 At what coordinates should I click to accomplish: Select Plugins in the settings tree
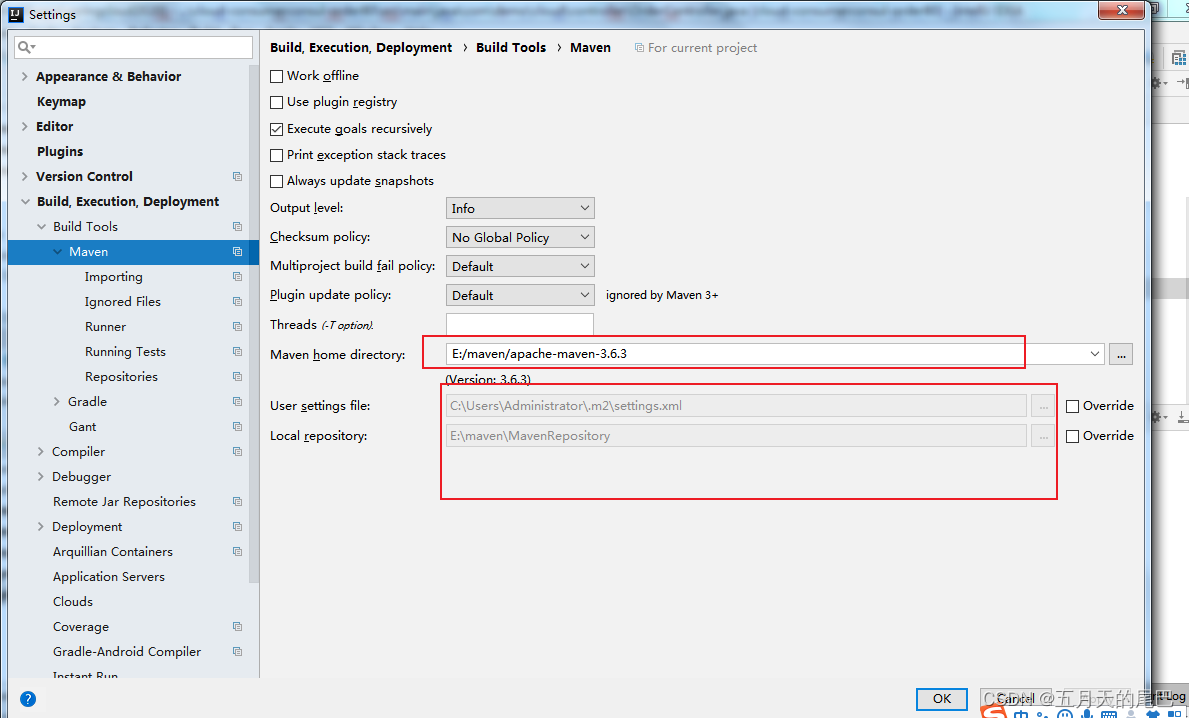click(x=60, y=152)
